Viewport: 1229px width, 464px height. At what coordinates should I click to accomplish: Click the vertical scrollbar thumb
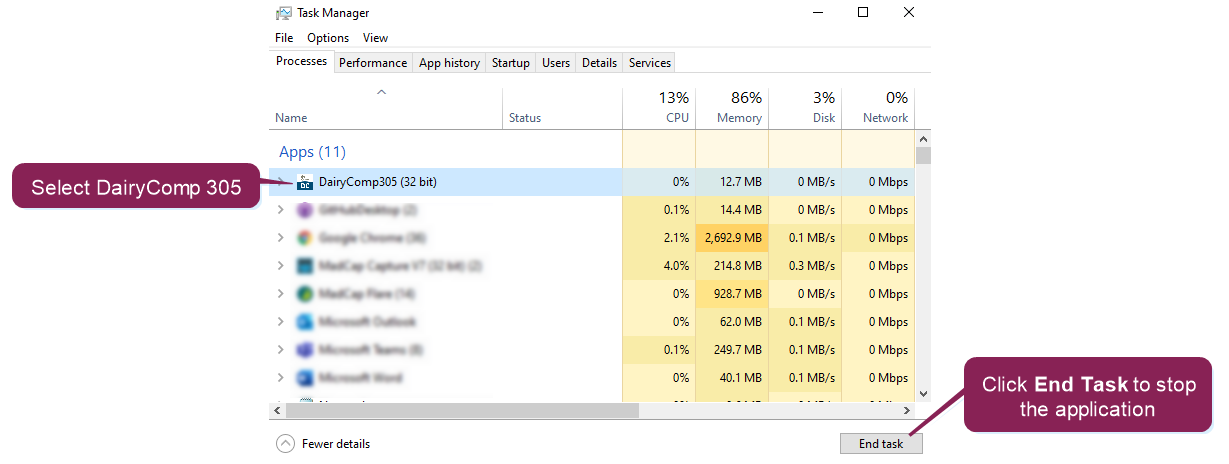click(923, 155)
